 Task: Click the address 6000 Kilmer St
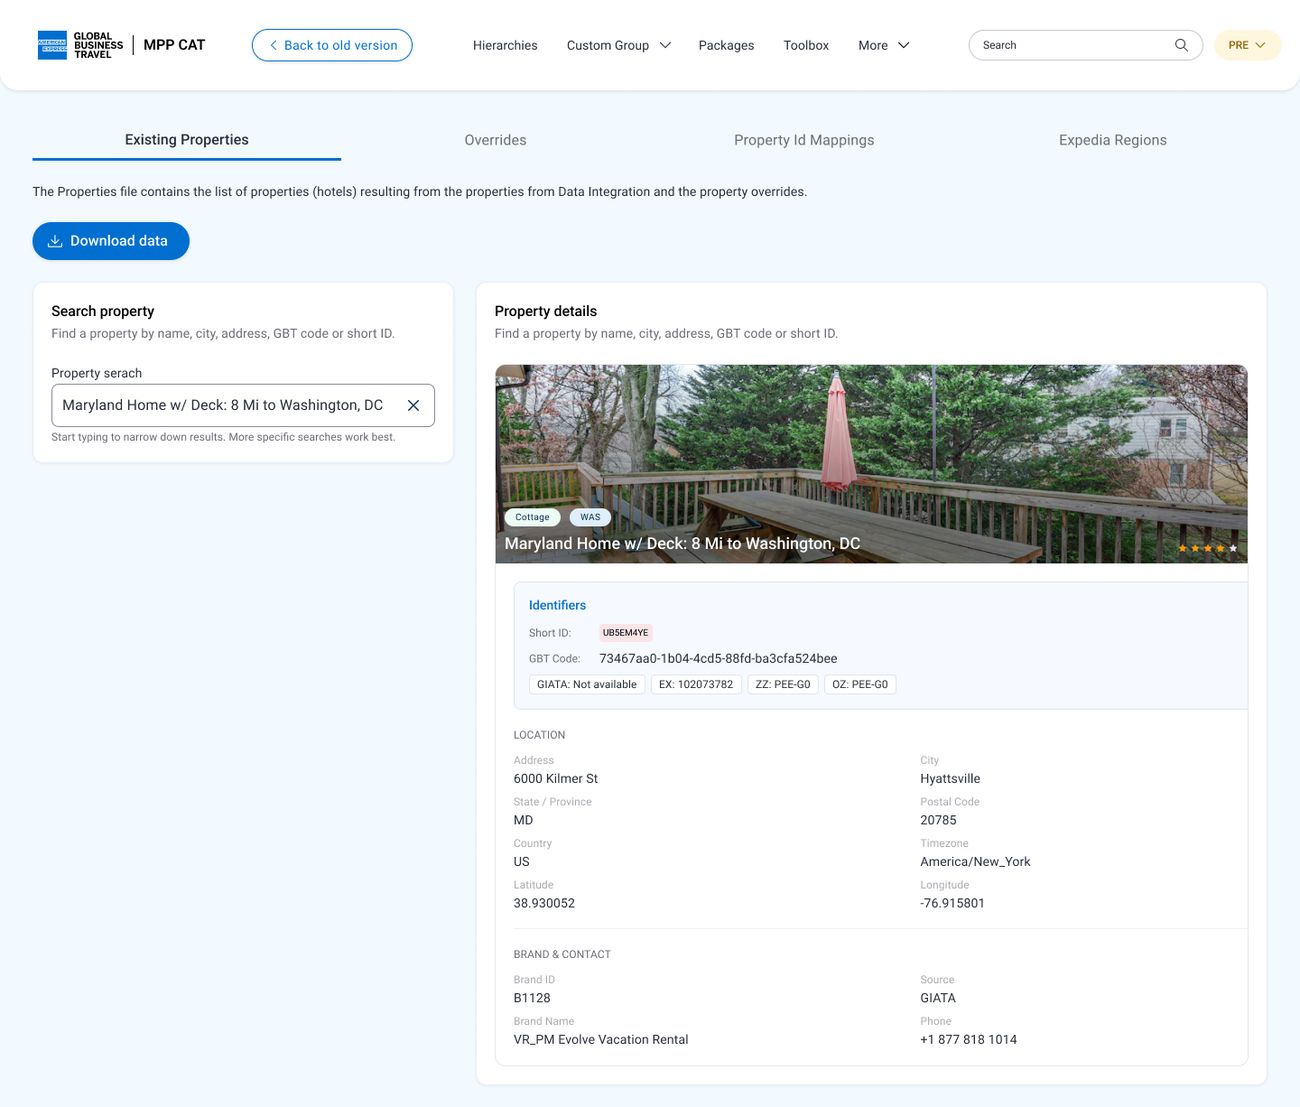556,779
